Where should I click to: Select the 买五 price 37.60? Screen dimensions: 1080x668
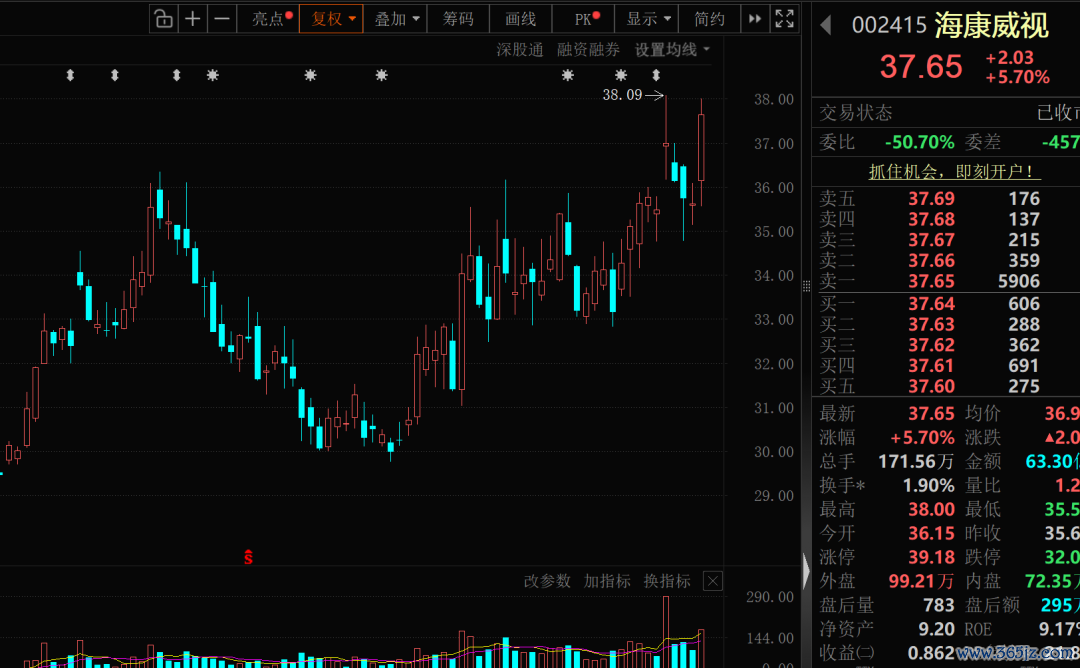931,386
